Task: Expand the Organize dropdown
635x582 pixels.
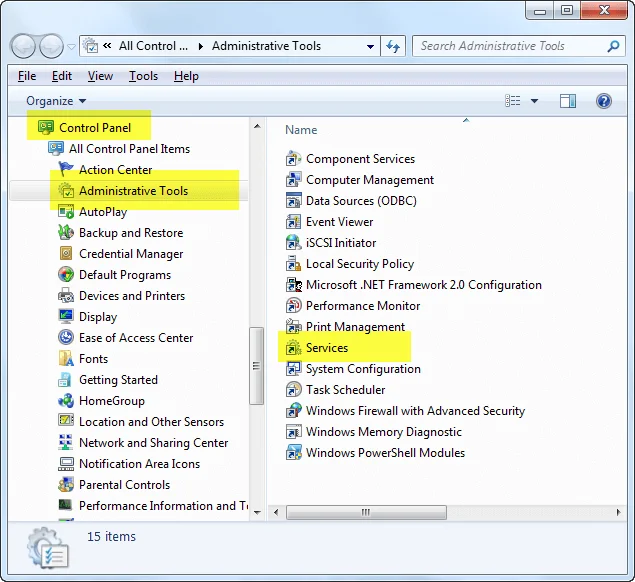Action: [x=56, y=101]
